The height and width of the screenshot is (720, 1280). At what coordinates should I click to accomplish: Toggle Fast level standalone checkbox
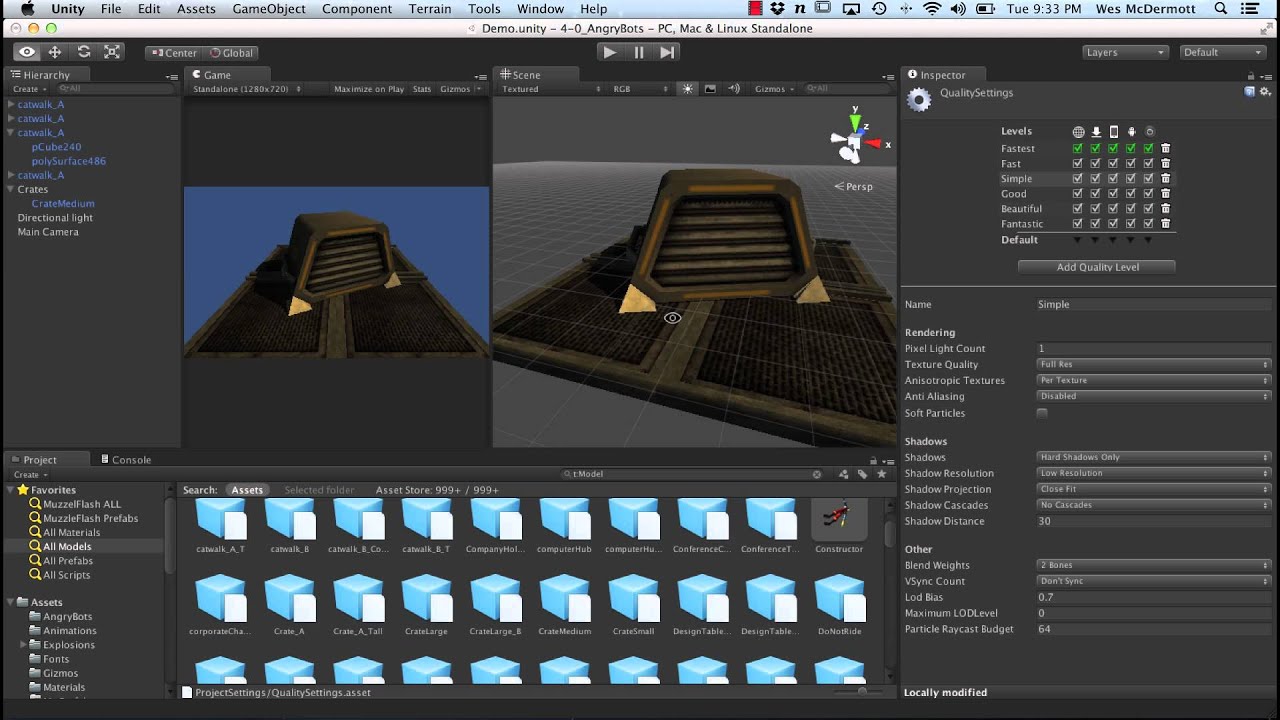(1095, 163)
